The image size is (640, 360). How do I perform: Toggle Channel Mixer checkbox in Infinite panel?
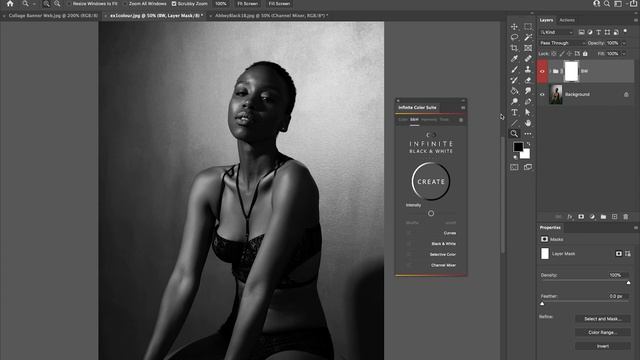(409, 265)
